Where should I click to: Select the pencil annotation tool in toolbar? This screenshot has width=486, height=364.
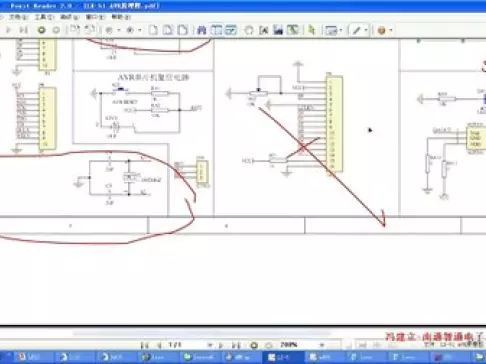point(357,30)
